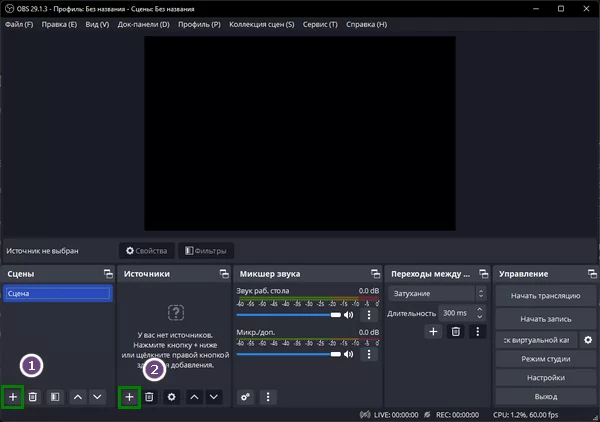The width and height of the screenshot is (600, 422).
Task: Click the Начать запись button
Action: pyautogui.click(x=545, y=318)
